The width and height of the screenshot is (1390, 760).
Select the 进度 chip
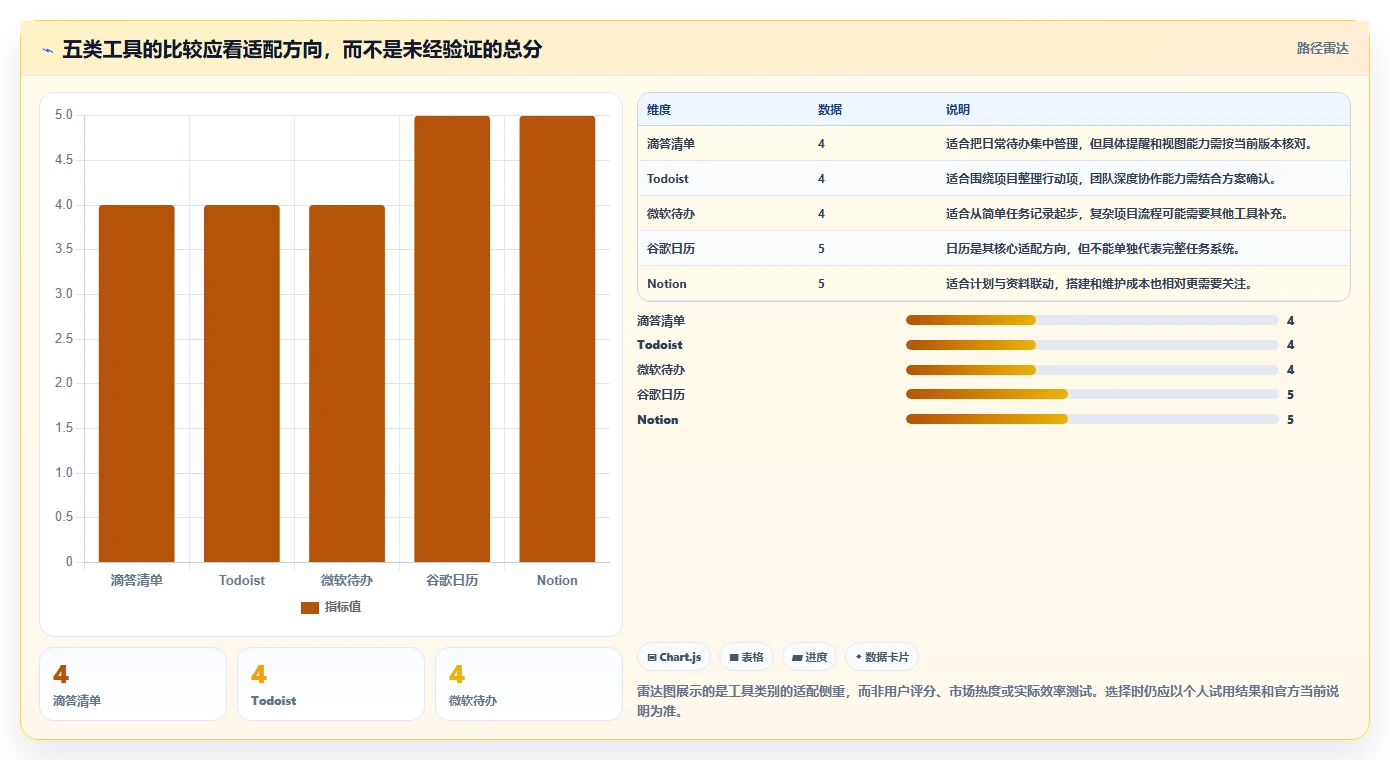pos(809,657)
